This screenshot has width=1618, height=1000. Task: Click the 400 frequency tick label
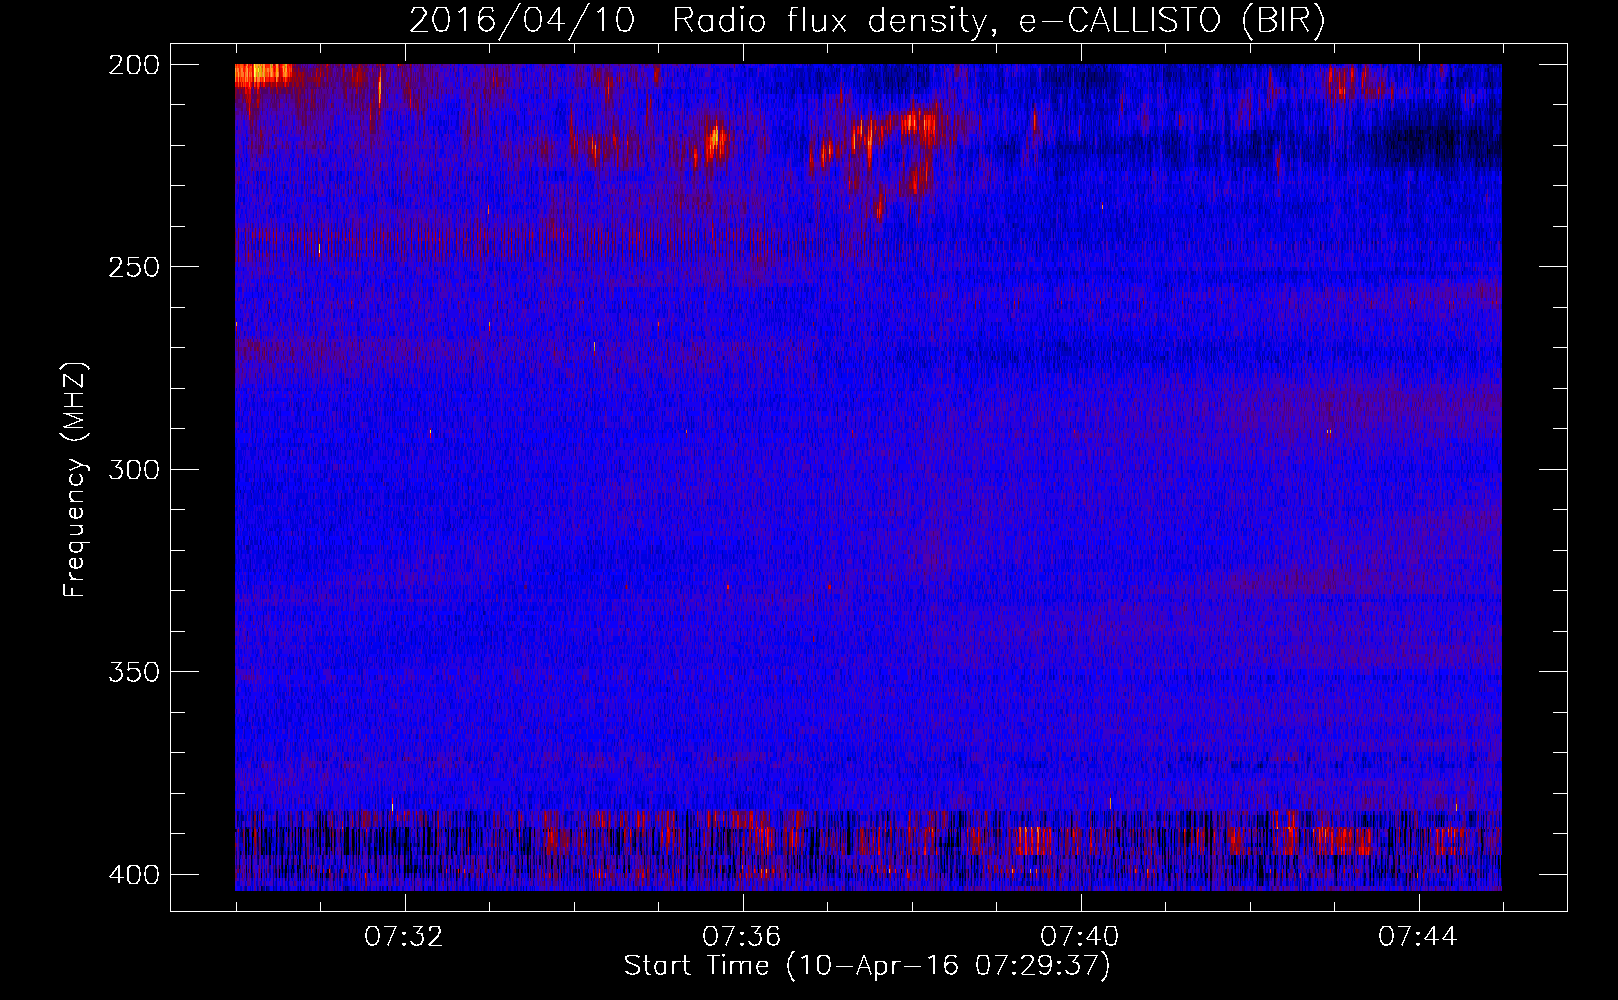tap(133, 874)
